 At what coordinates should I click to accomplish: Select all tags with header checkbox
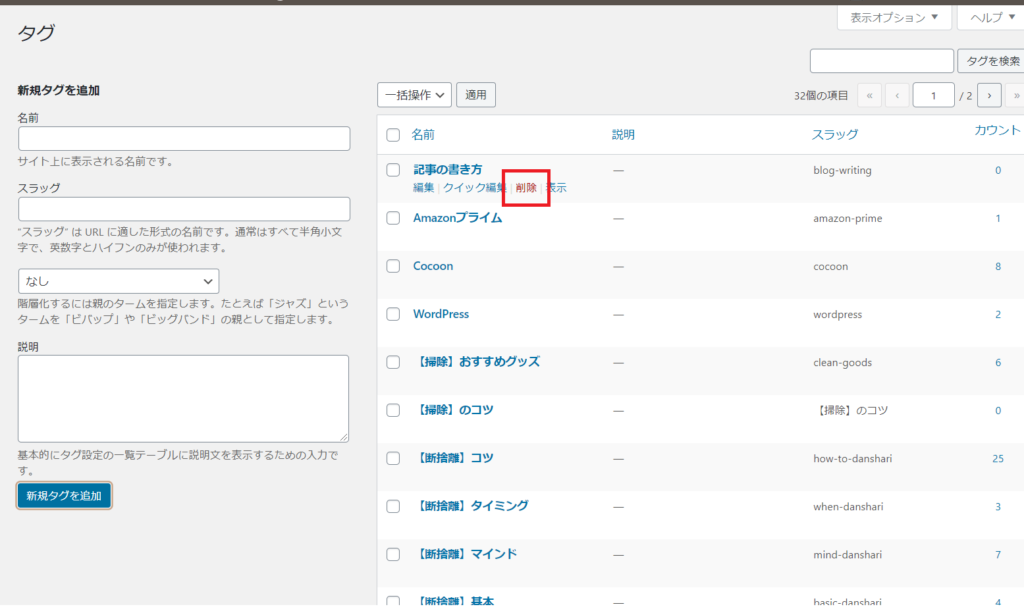pos(393,135)
